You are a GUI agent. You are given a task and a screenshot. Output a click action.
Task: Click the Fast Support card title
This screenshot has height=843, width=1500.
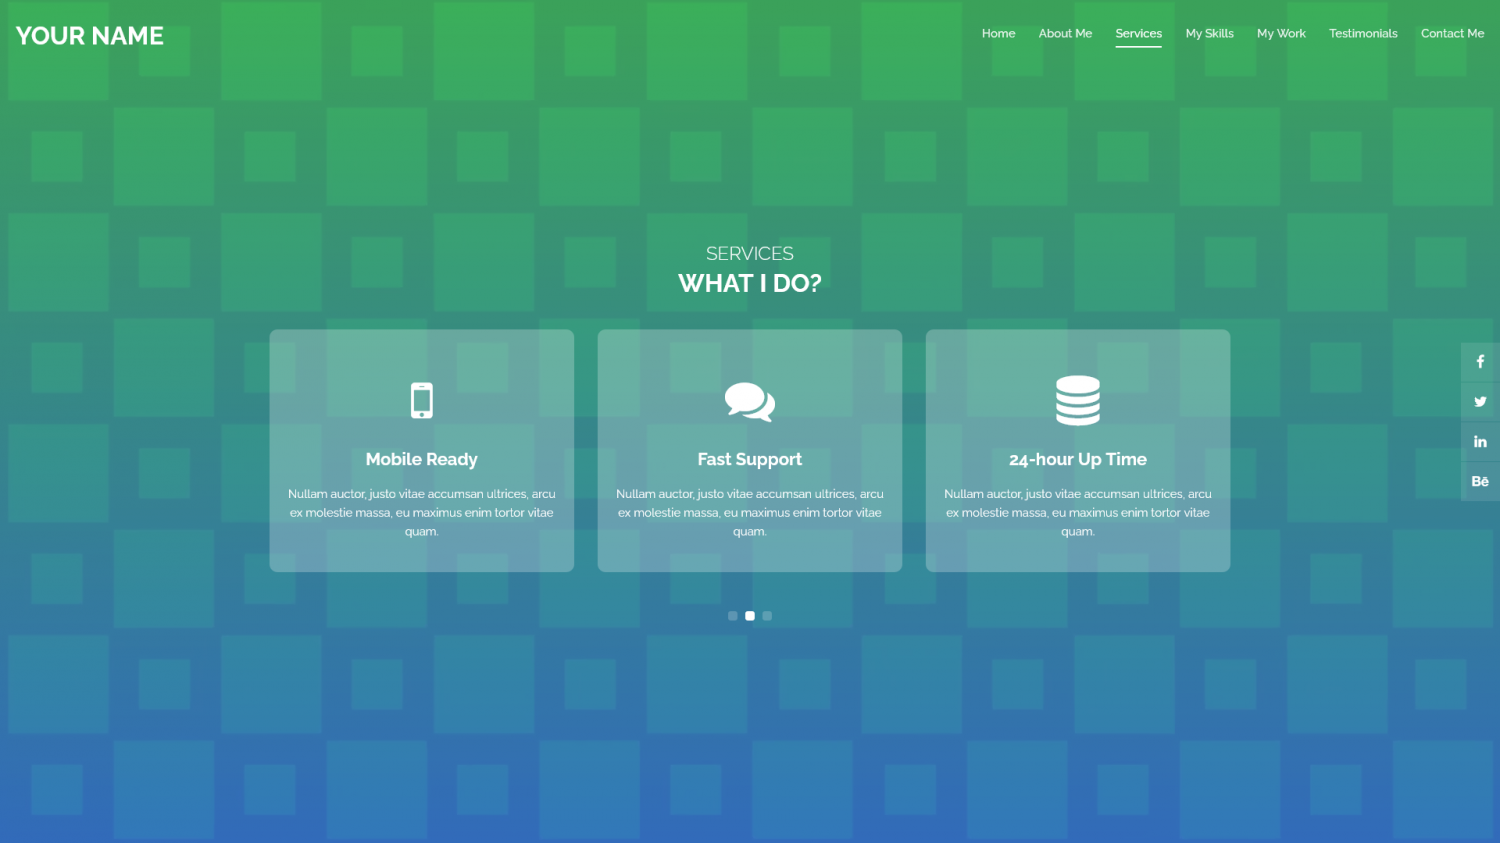click(x=750, y=459)
